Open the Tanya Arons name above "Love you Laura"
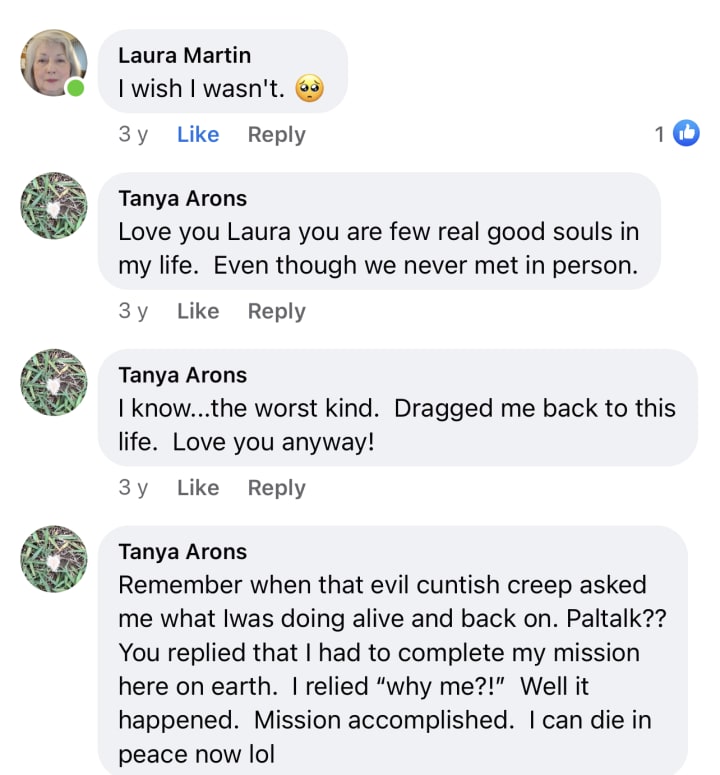 pyautogui.click(x=182, y=198)
